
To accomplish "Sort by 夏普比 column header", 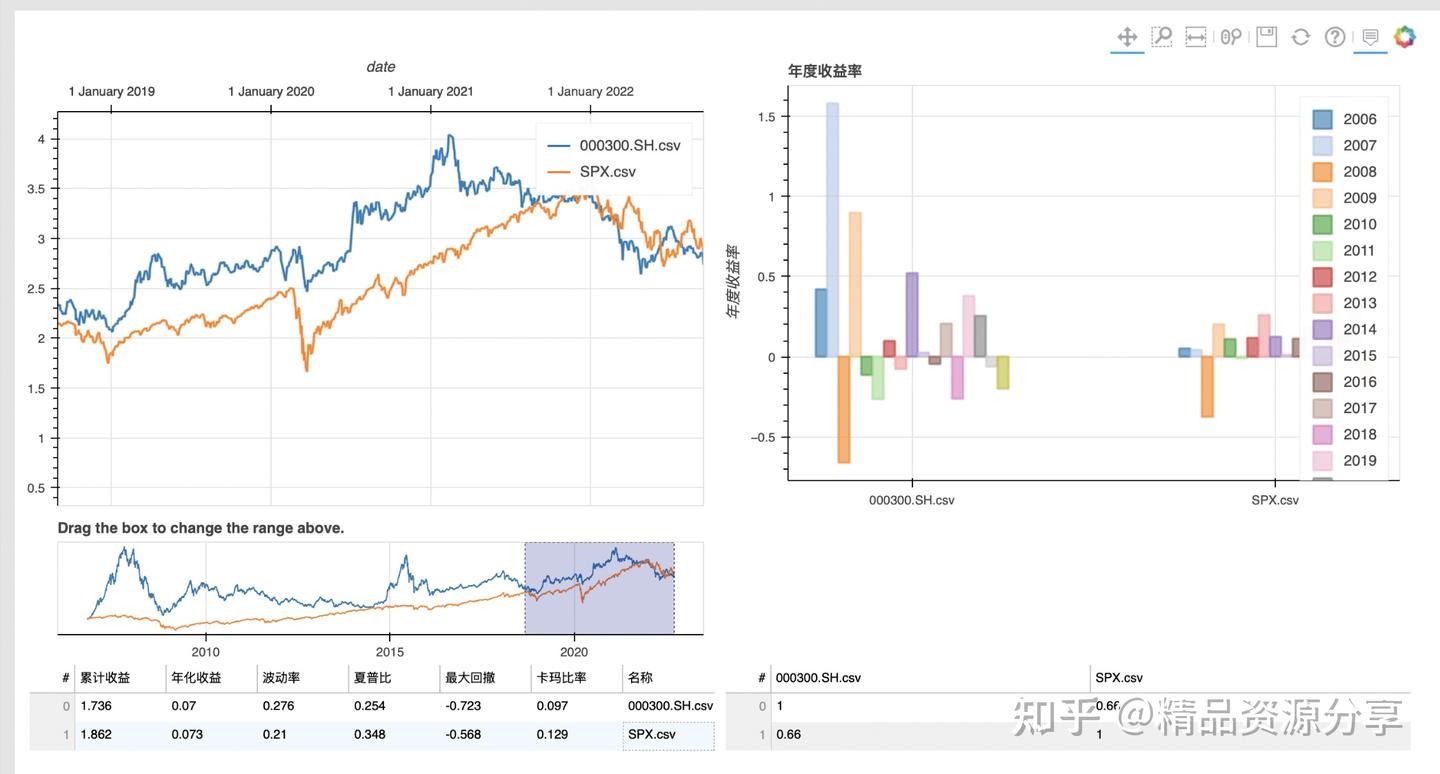I will (x=394, y=677).
